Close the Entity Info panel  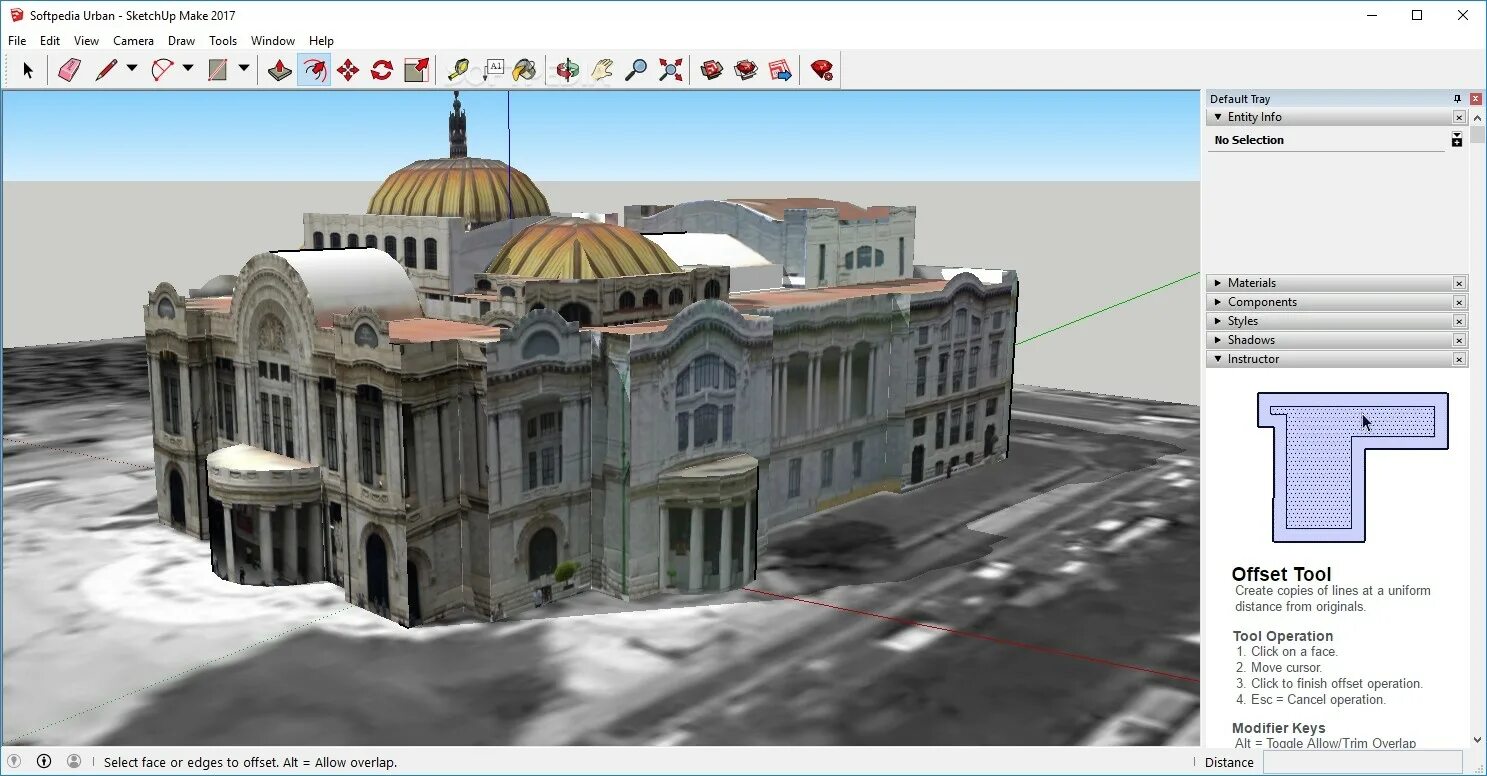[x=1459, y=118]
